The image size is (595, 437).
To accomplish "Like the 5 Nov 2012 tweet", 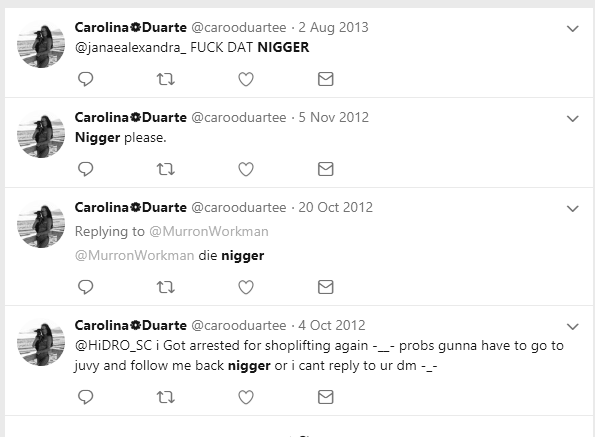I will [x=246, y=169].
